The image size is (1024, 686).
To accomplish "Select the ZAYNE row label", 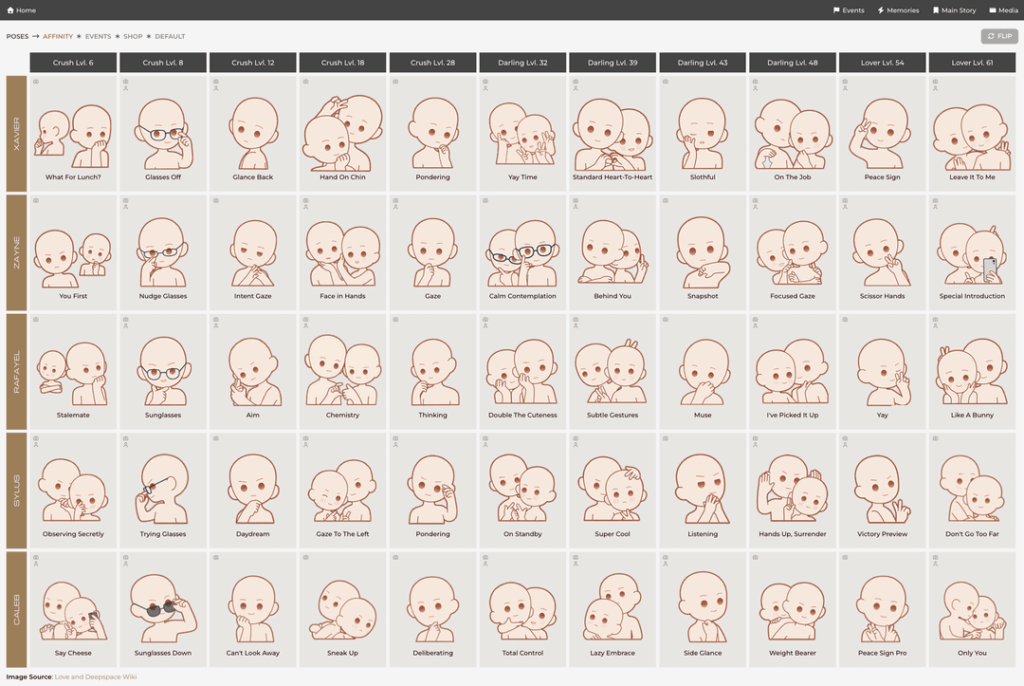I will tap(16, 252).
